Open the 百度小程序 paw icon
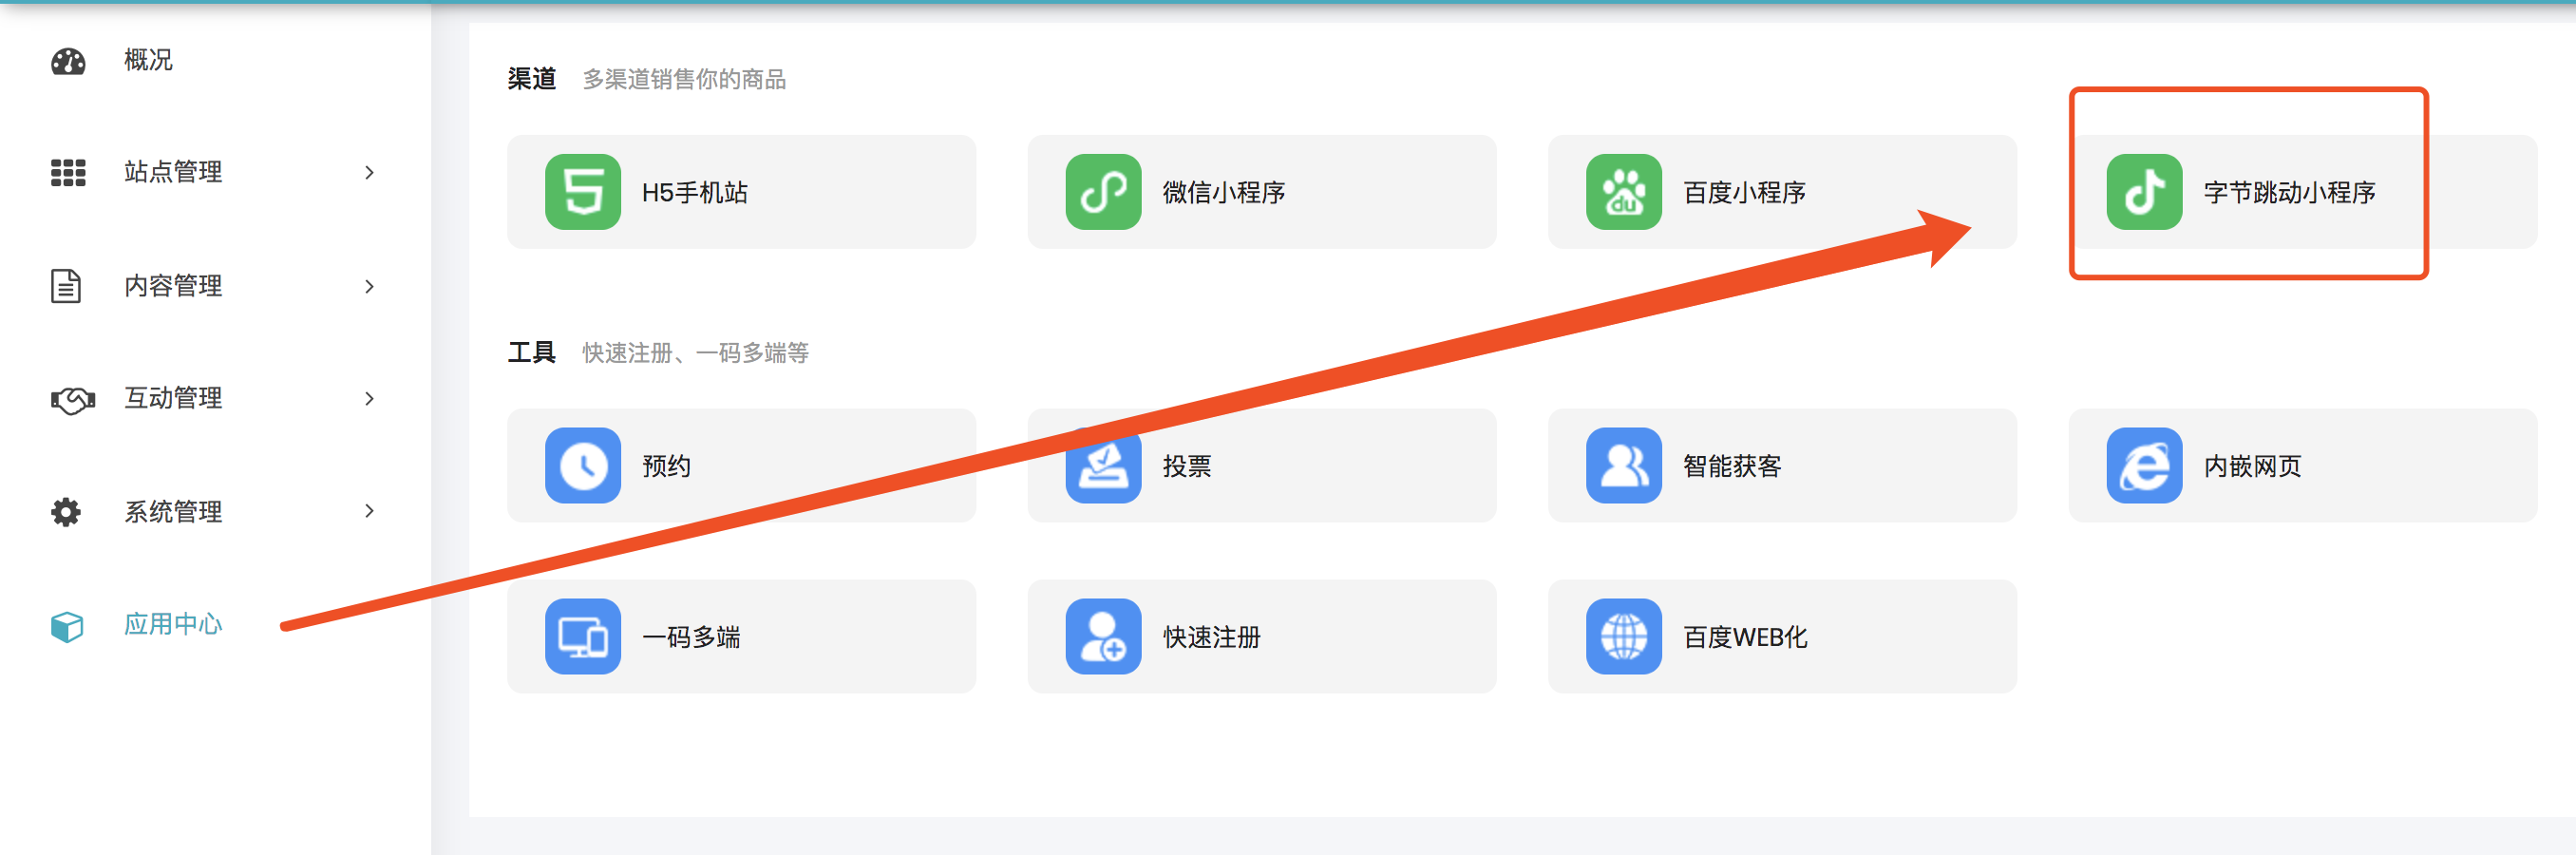The width and height of the screenshot is (2576, 855). click(1624, 192)
